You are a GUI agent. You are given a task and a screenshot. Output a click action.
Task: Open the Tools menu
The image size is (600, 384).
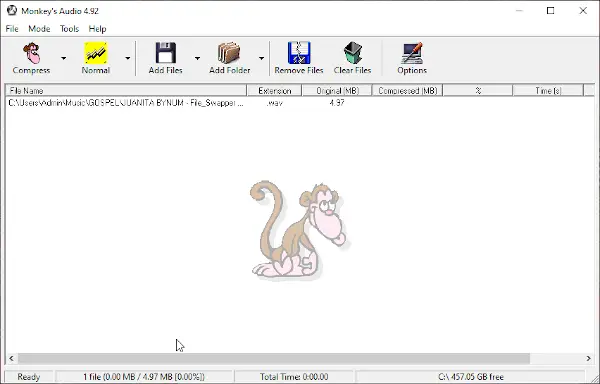[69, 29]
